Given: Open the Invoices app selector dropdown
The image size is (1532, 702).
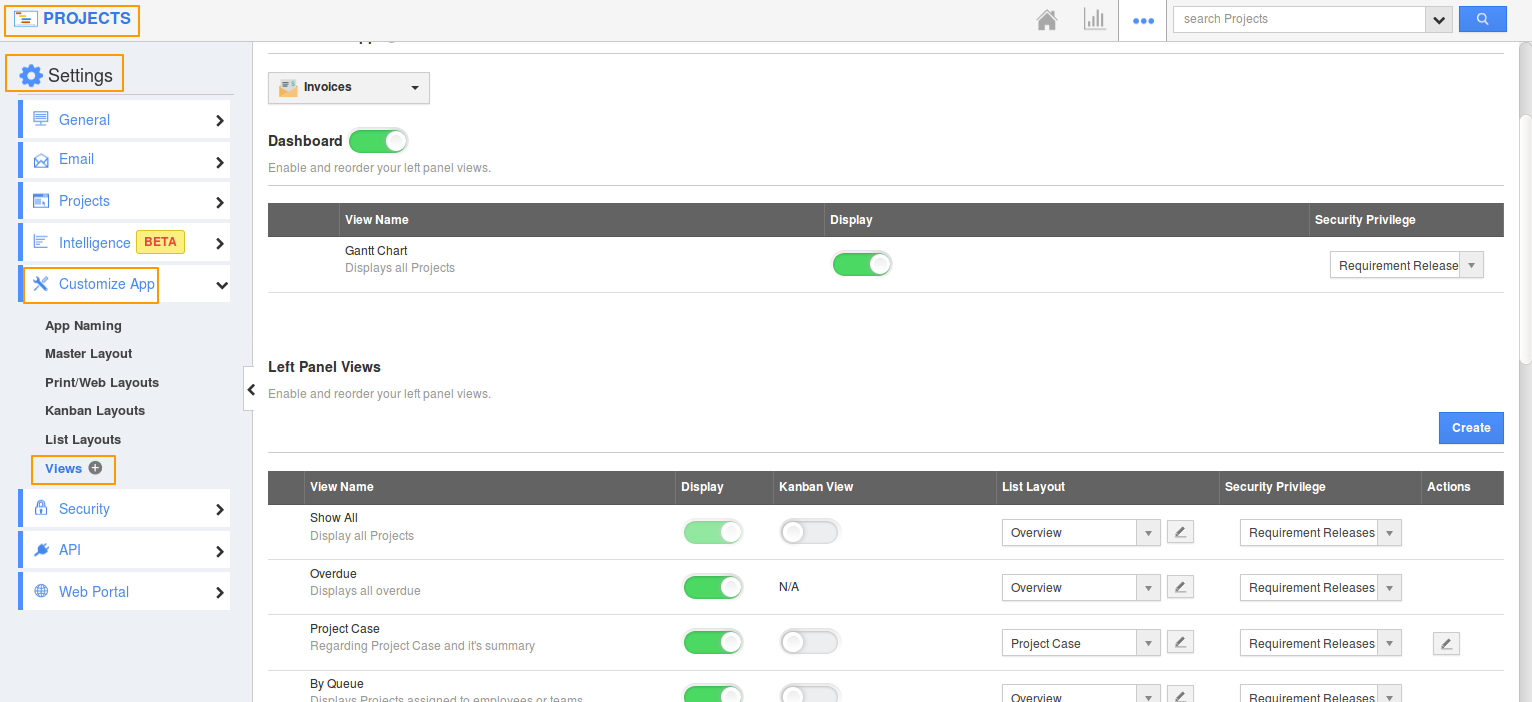Looking at the screenshot, I should coord(348,88).
